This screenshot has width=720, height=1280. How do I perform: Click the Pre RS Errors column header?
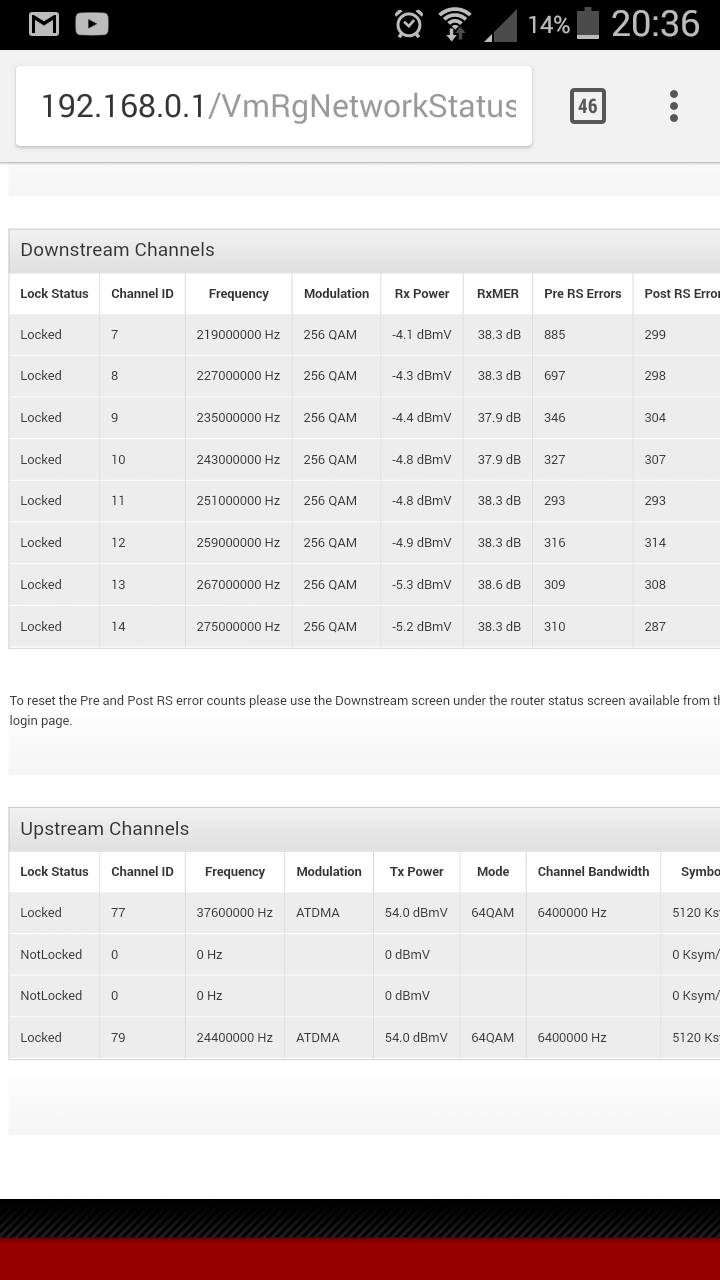click(583, 294)
